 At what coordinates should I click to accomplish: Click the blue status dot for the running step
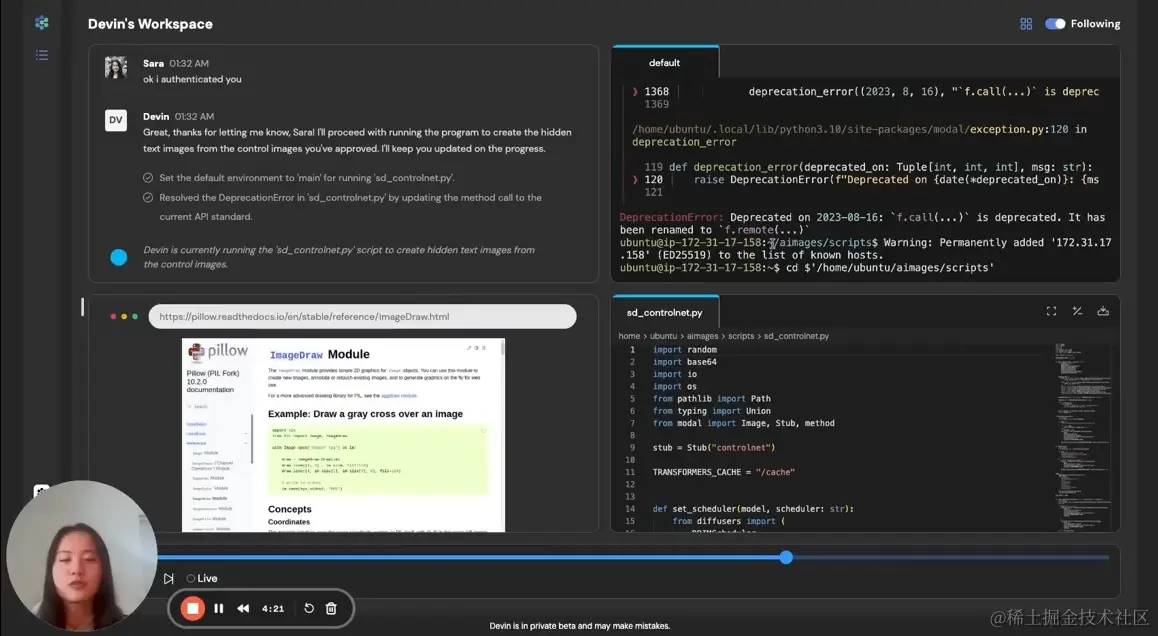pyautogui.click(x=118, y=257)
